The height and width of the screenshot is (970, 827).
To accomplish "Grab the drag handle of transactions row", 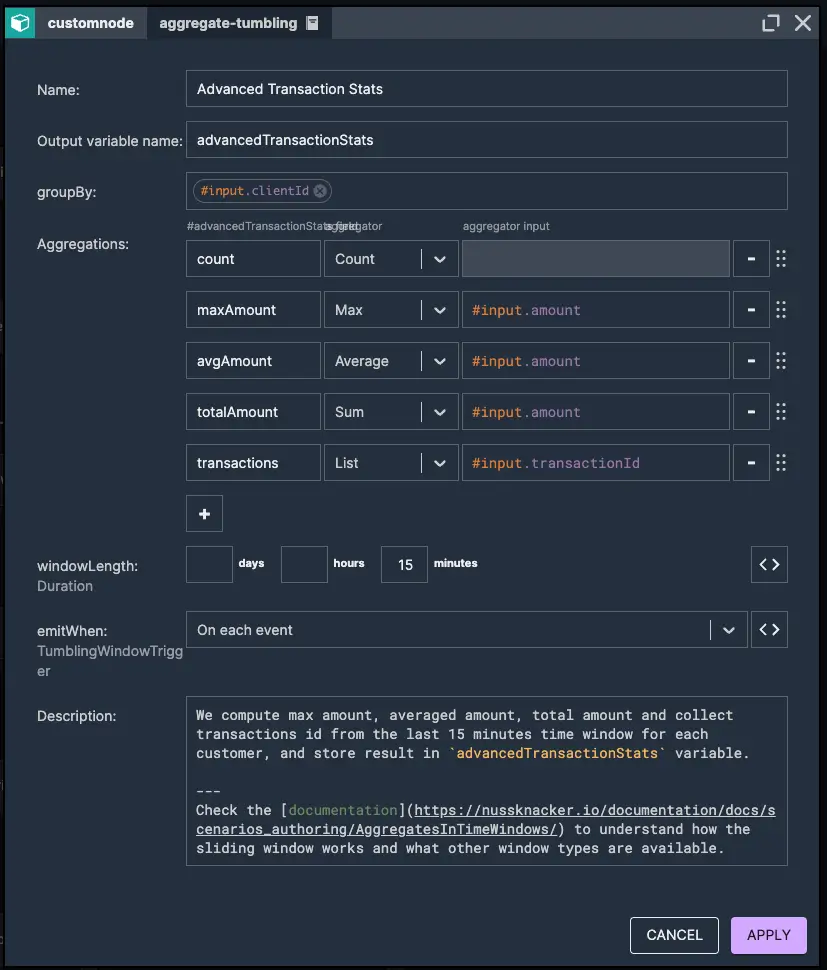I will tap(781, 463).
